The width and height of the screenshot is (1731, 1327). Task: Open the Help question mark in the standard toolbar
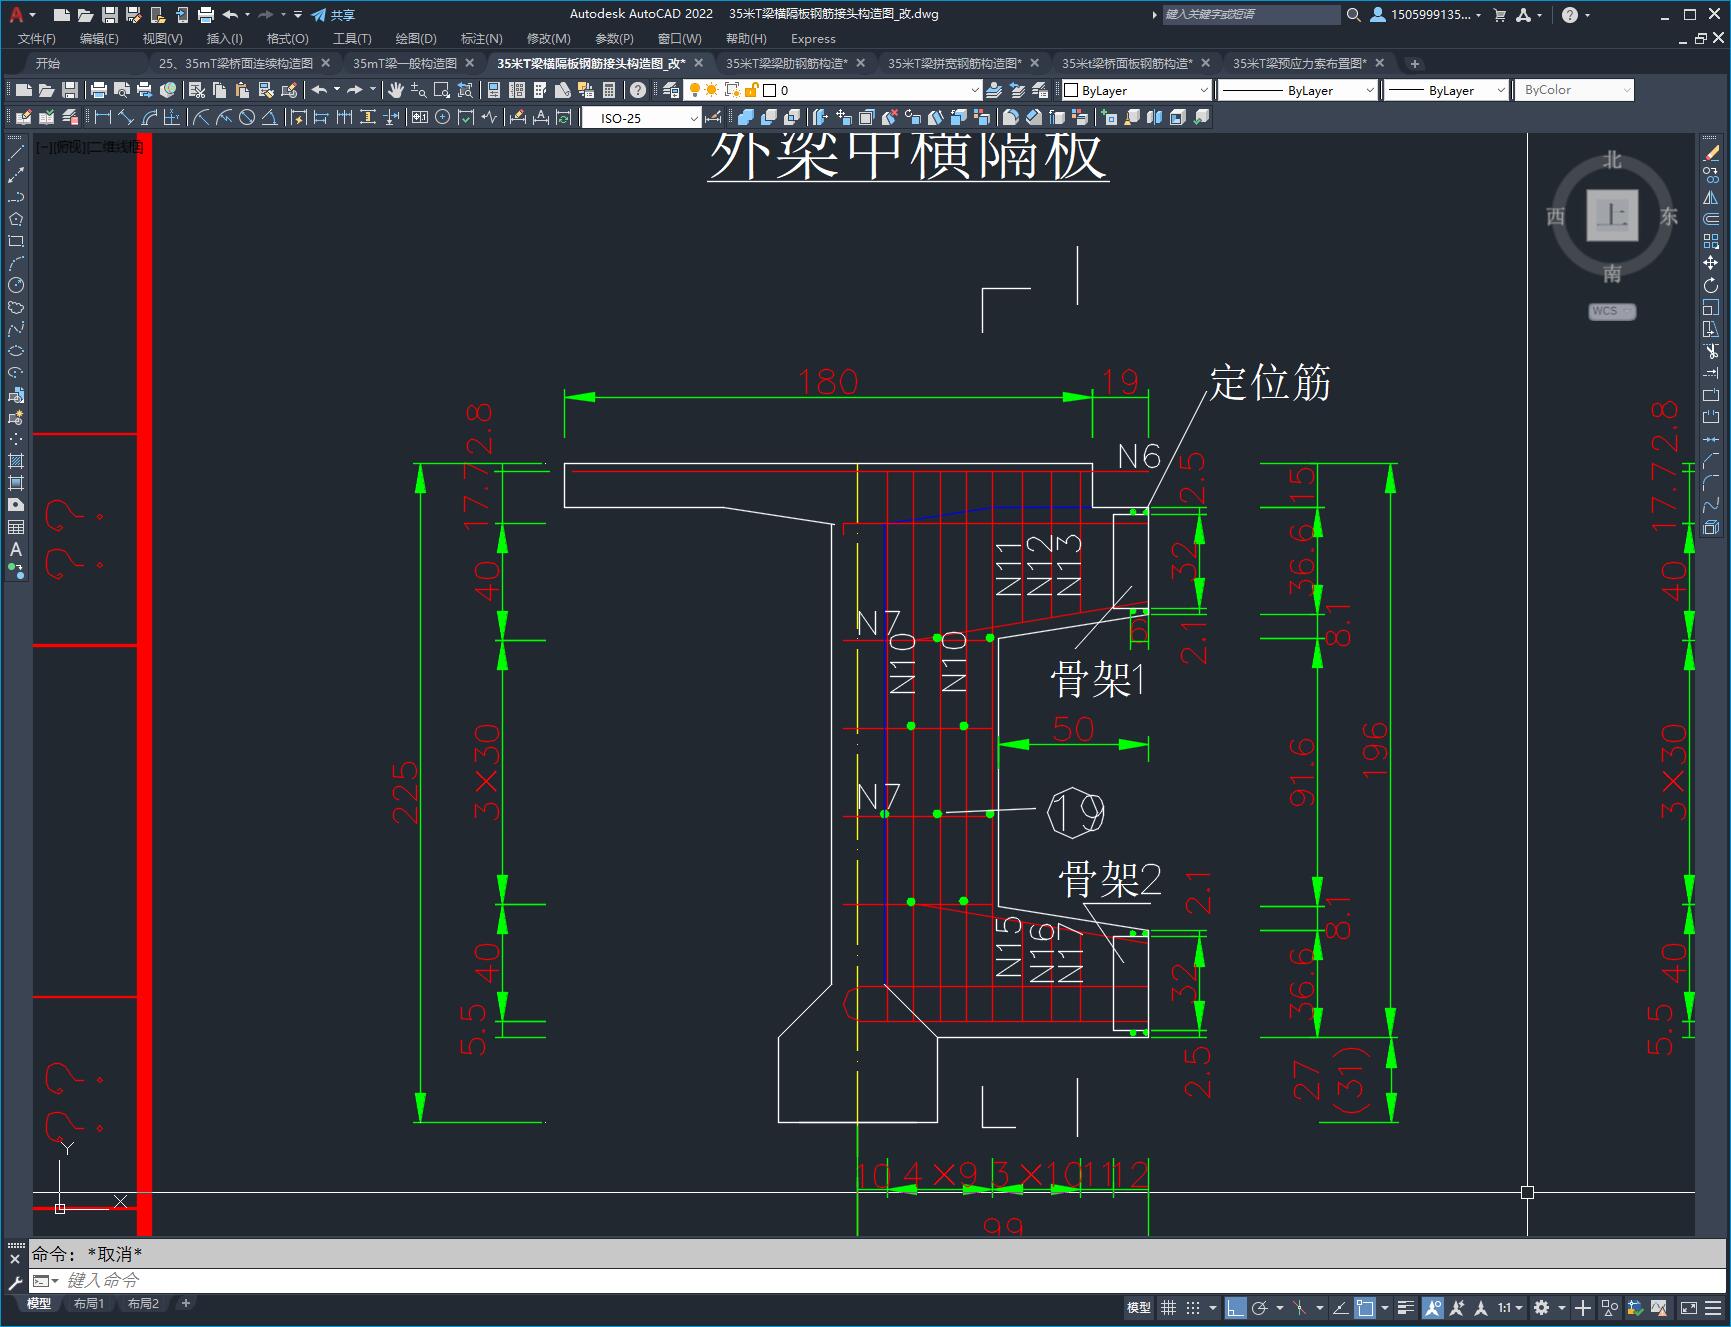click(638, 90)
